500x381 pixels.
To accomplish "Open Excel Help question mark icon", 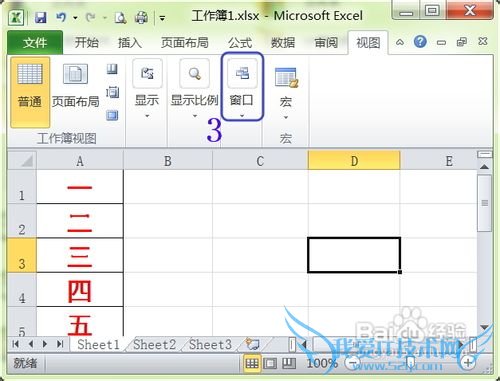I will tap(420, 42).
